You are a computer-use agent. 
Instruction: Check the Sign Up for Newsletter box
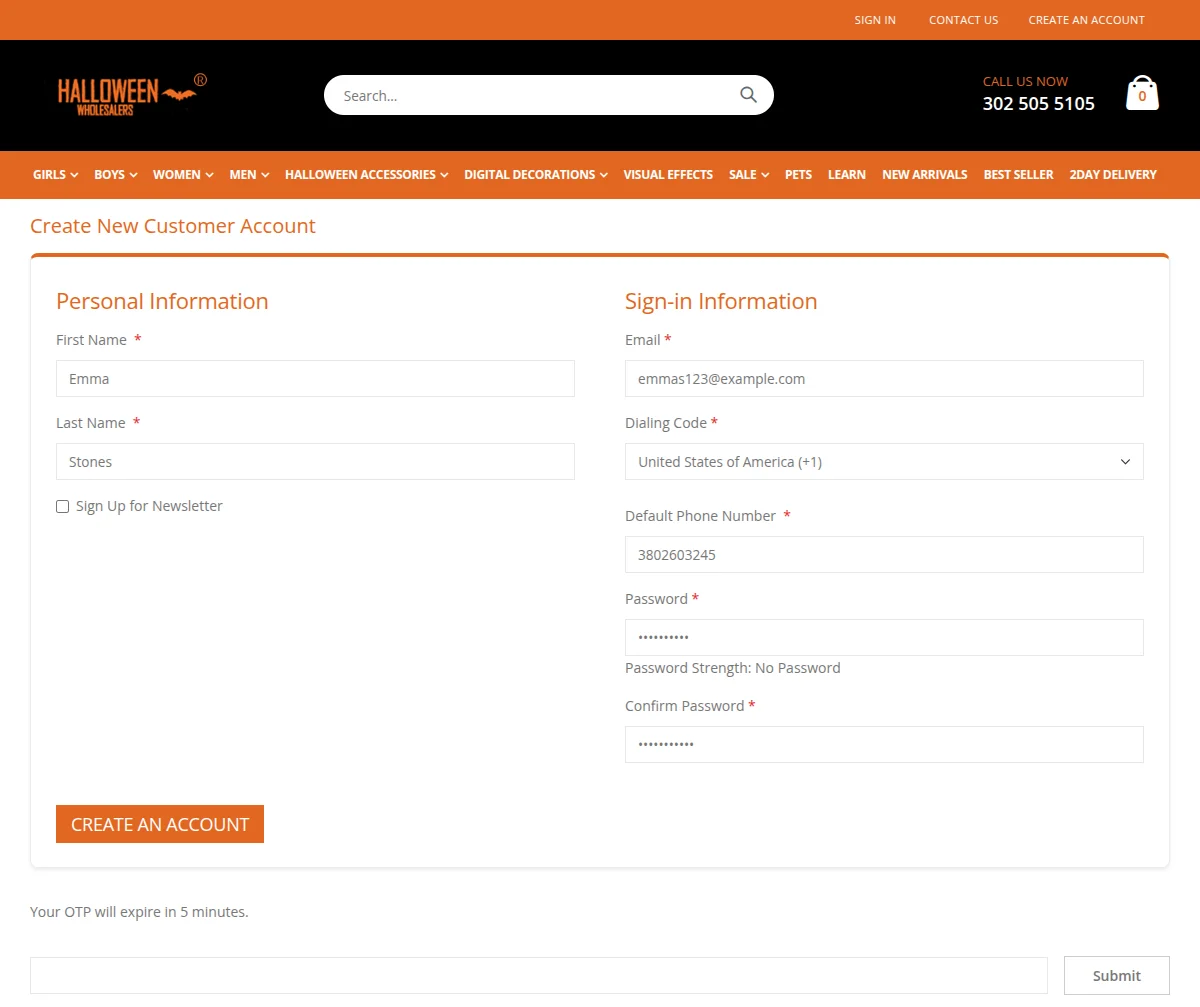[62, 506]
